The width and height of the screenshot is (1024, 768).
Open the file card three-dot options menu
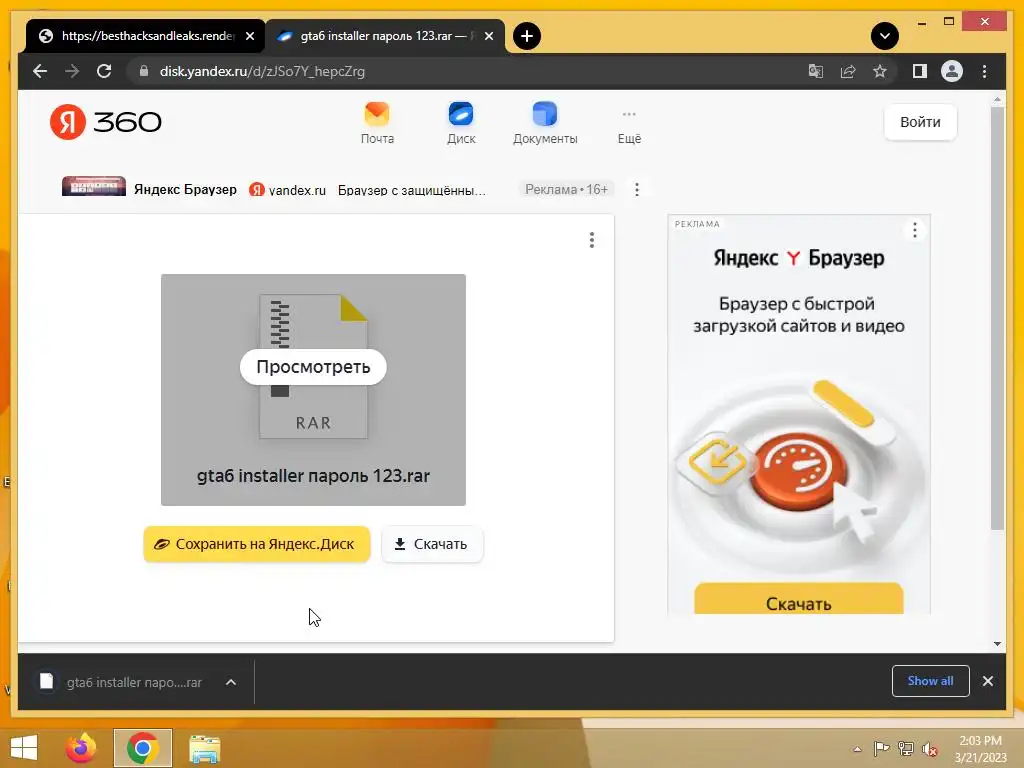pyautogui.click(x=592, y=240)
